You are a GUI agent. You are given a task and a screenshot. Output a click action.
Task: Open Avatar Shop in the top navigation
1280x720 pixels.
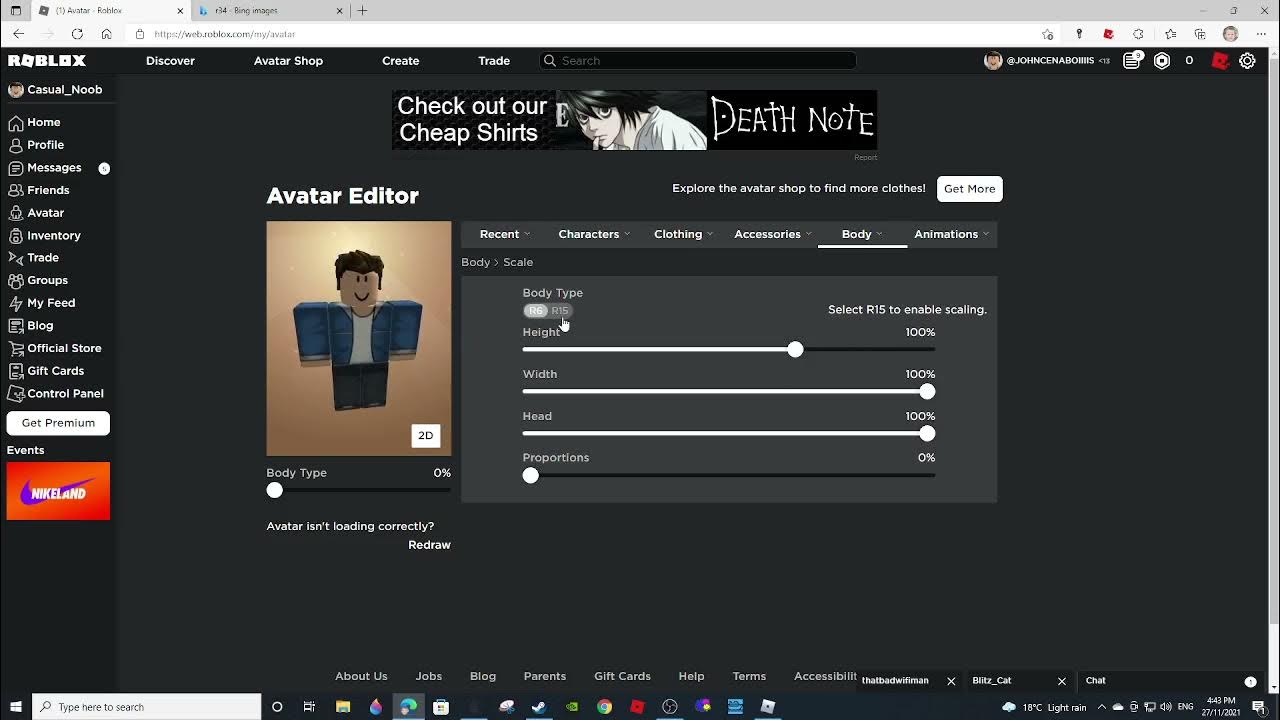coord(288,61)
